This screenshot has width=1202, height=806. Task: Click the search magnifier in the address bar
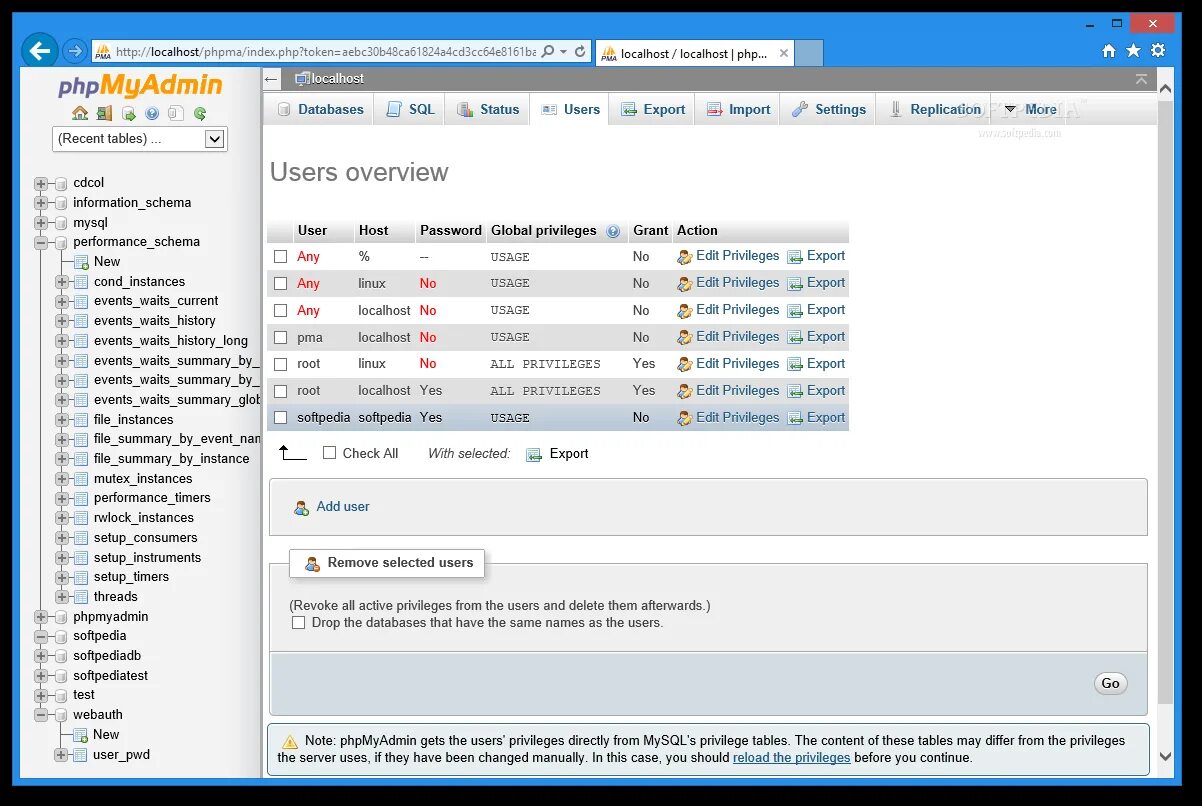(548, 51)
